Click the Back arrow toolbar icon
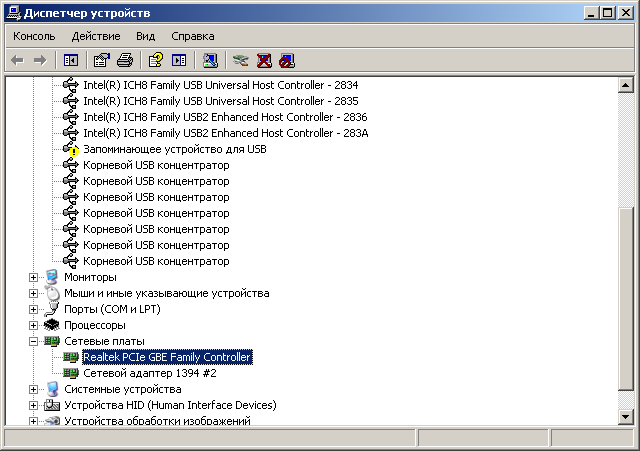This screenshot has height=451, width=640. (17, 61)
